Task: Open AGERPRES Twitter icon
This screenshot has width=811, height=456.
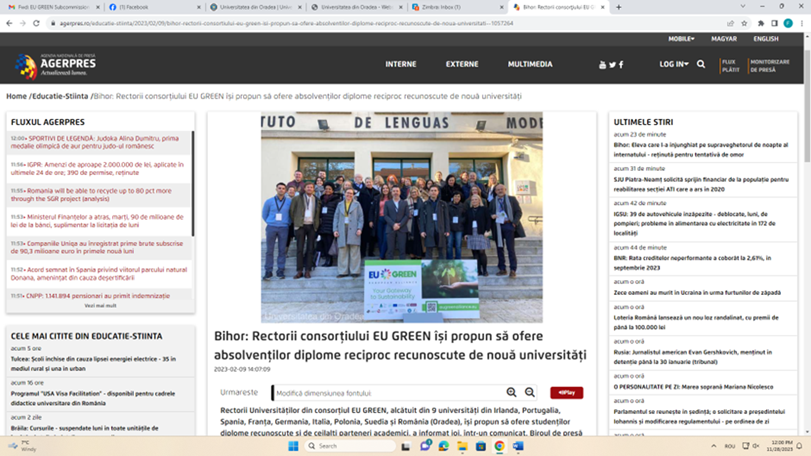Action: point(612,64)
